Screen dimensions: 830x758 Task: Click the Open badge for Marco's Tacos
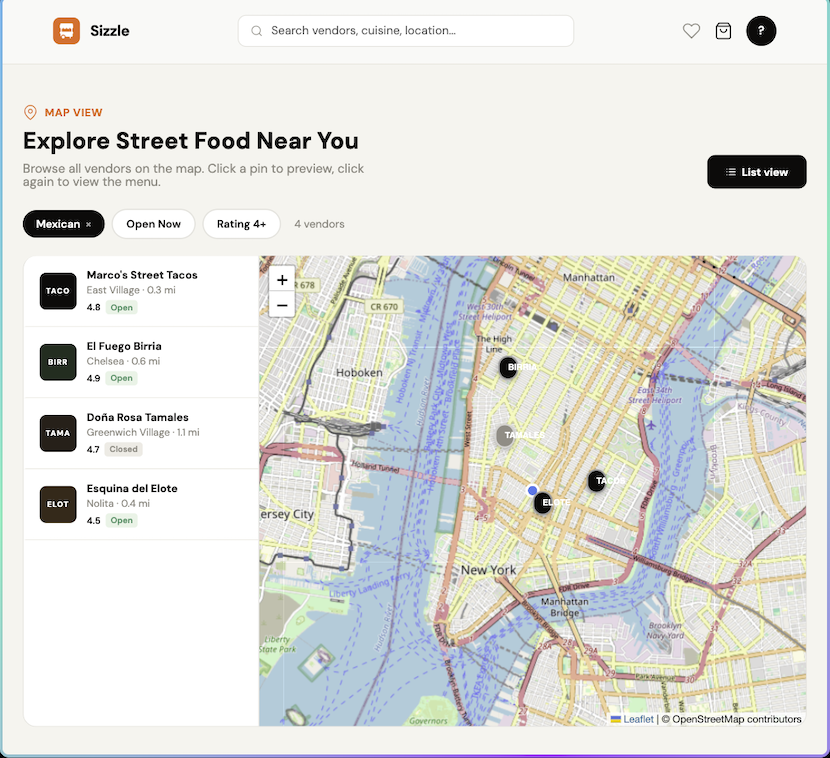click(x=121, y=308)
